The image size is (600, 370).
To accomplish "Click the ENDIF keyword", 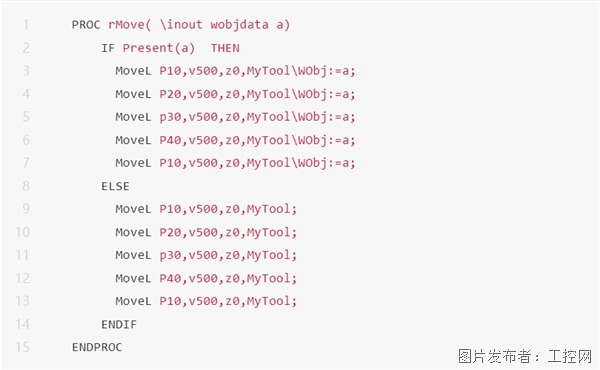I will click(119, 324).
